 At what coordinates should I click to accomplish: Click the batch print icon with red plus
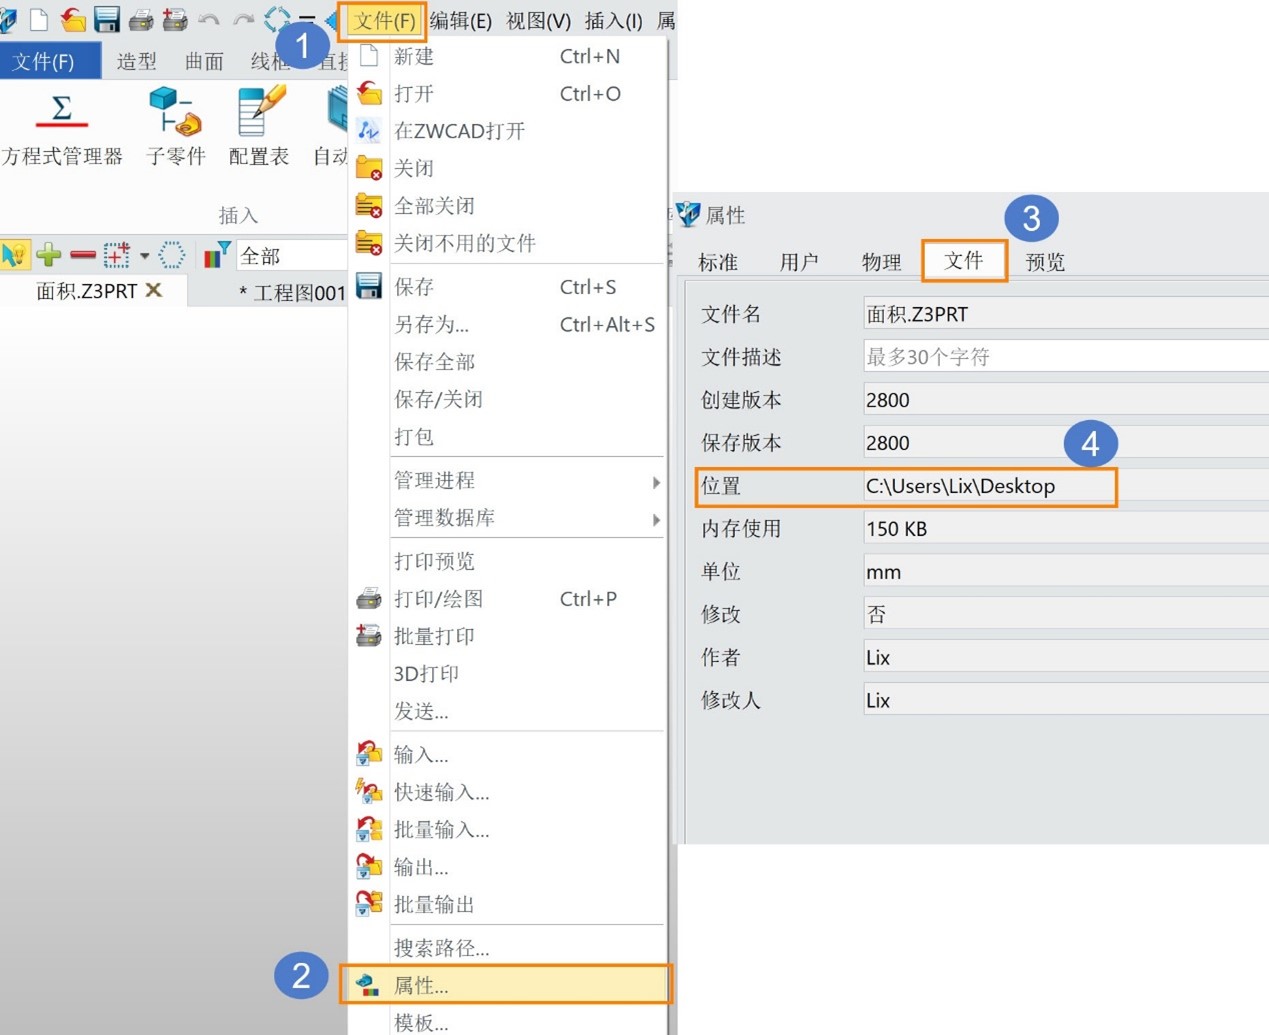(175, 19)
